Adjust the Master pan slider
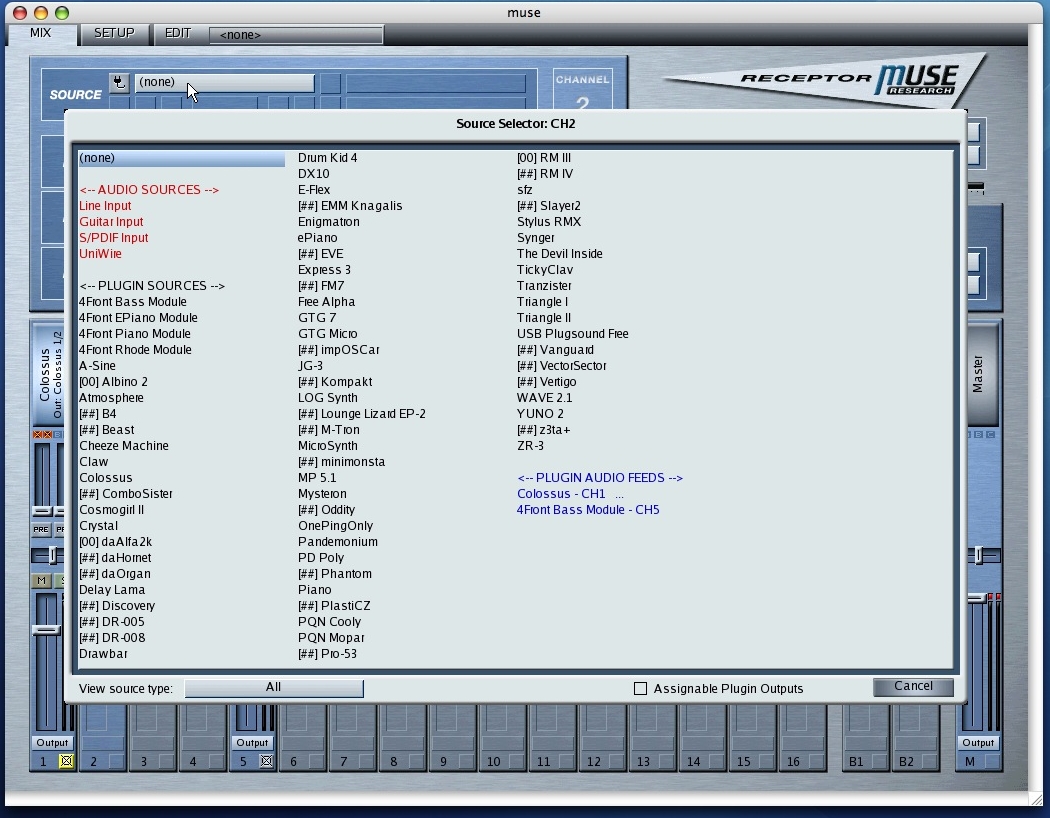 979,555
